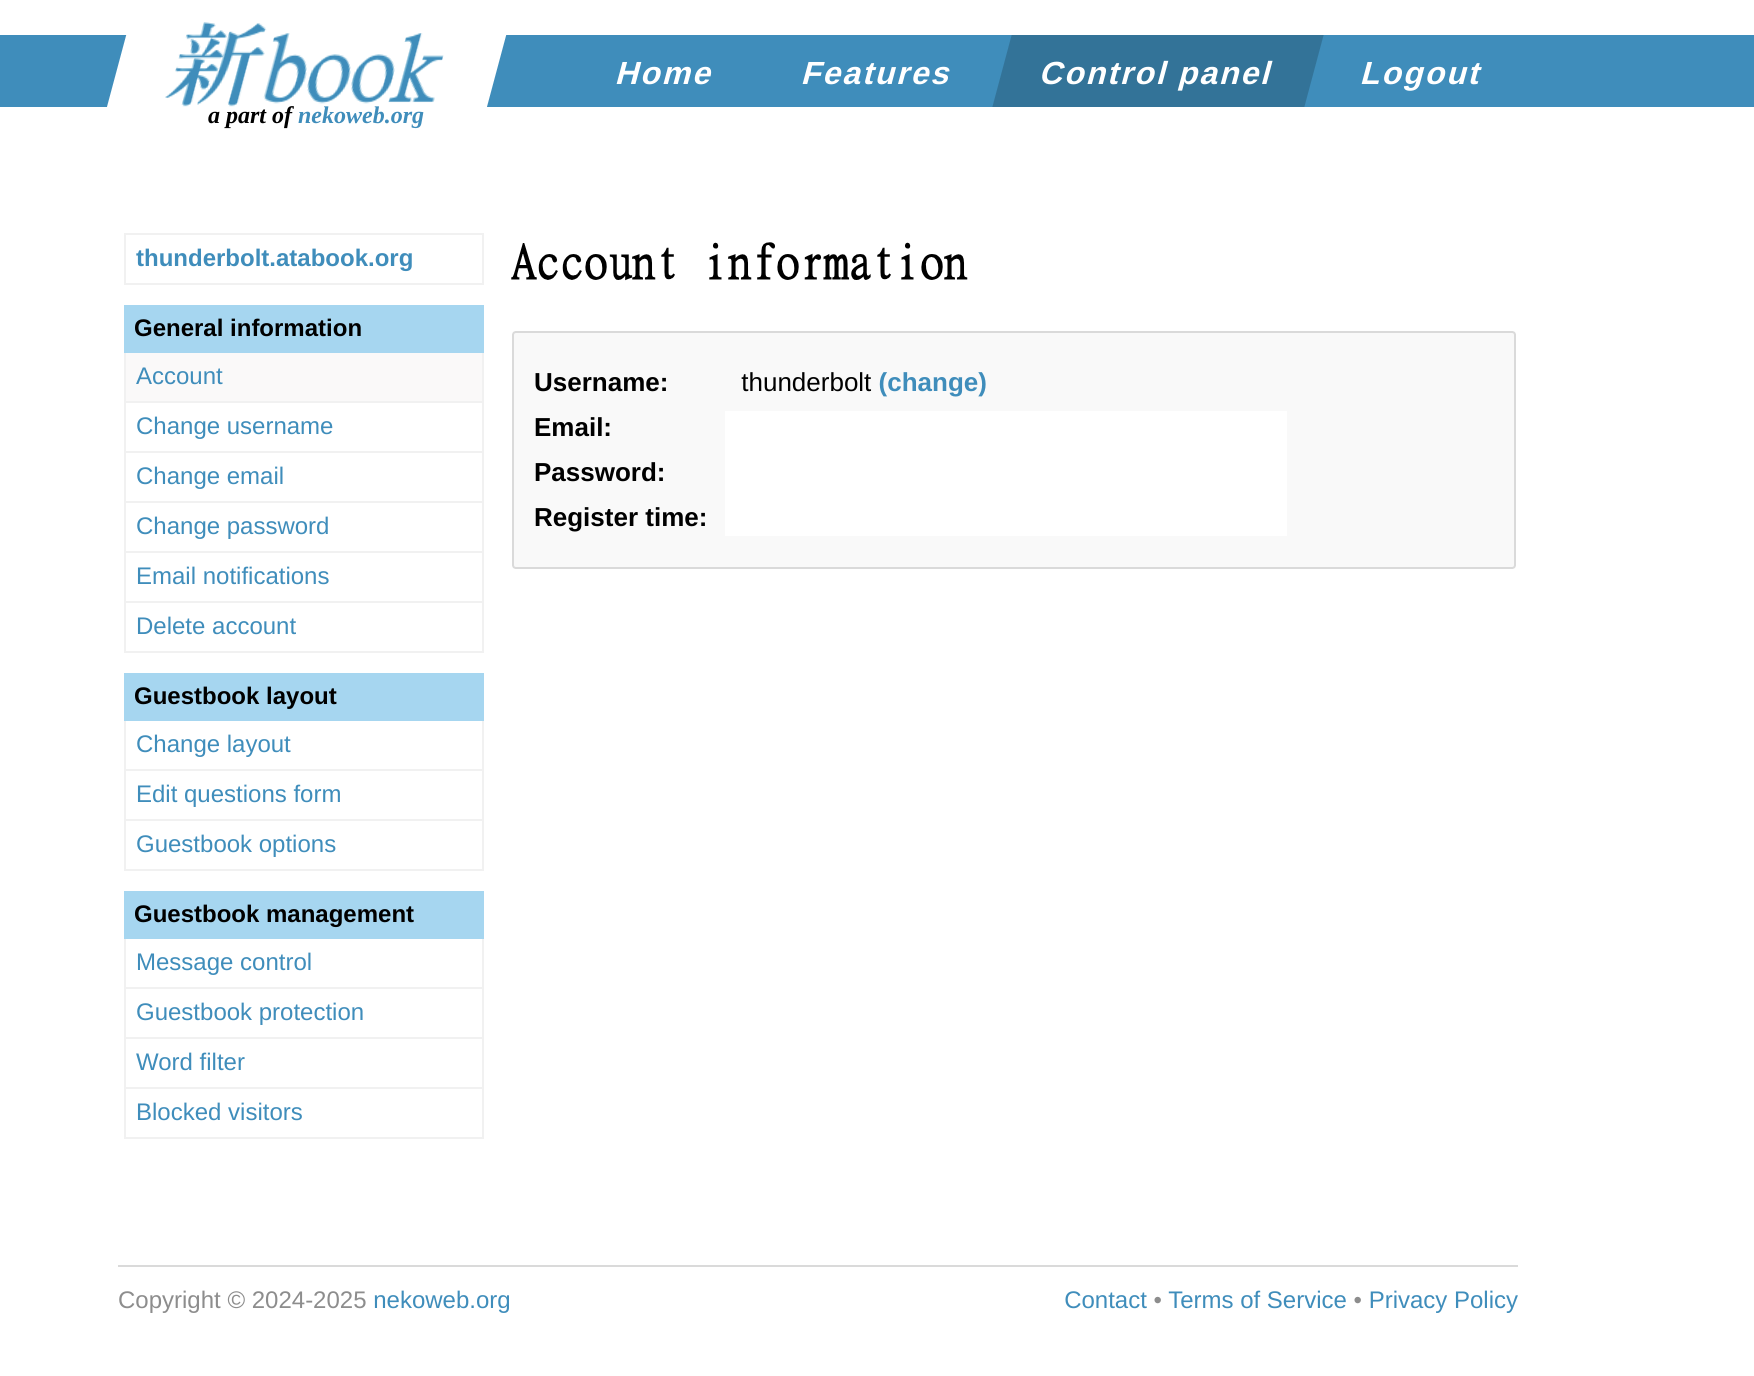Select Edit questions form
This screenshot has width=1754, height=1376.
[x=238, y=795]
